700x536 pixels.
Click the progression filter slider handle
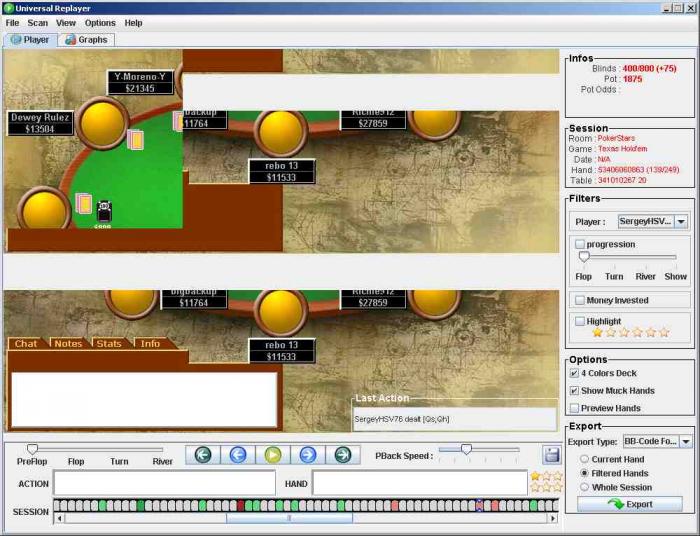tap(584, 257)
